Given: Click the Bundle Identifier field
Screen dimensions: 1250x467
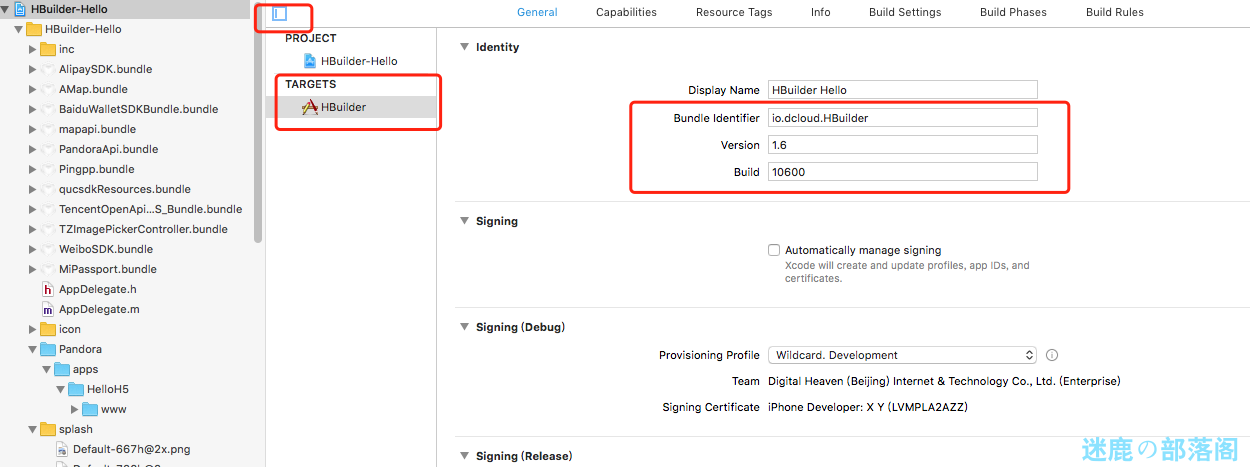Looking at the screenshot, I should point(903,117).
